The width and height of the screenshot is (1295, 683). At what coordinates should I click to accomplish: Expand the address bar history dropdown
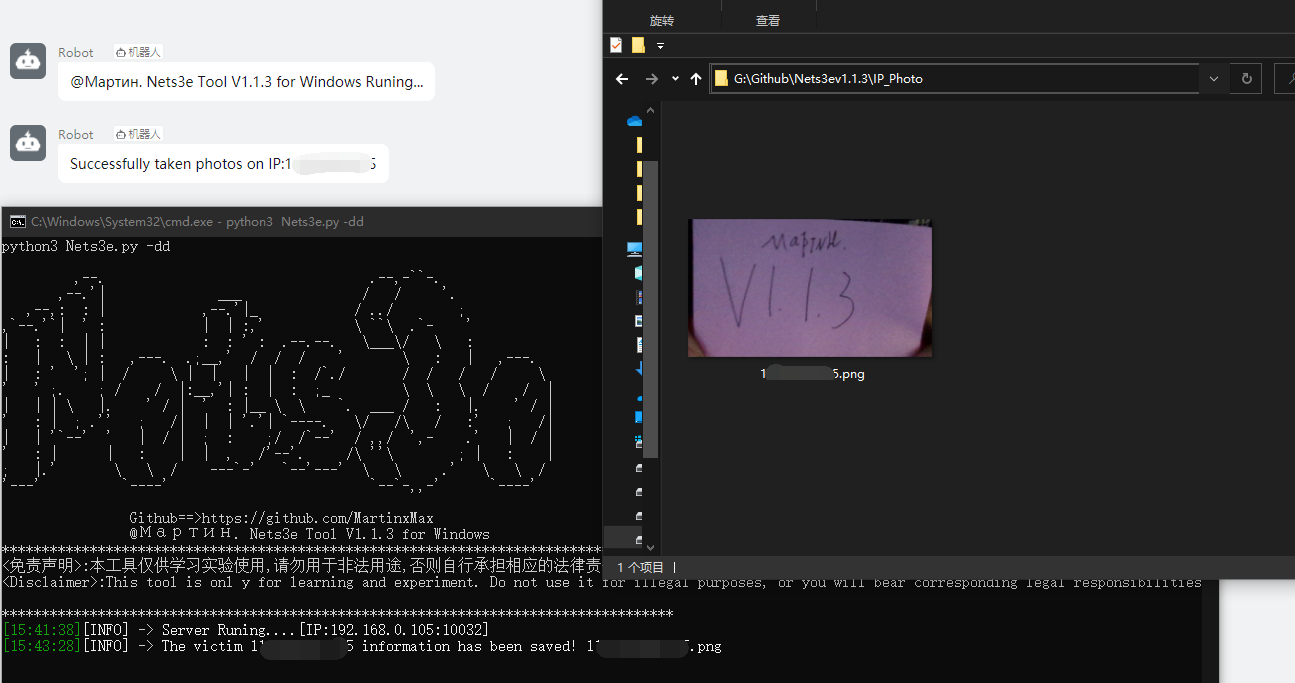pos(1214,78)
